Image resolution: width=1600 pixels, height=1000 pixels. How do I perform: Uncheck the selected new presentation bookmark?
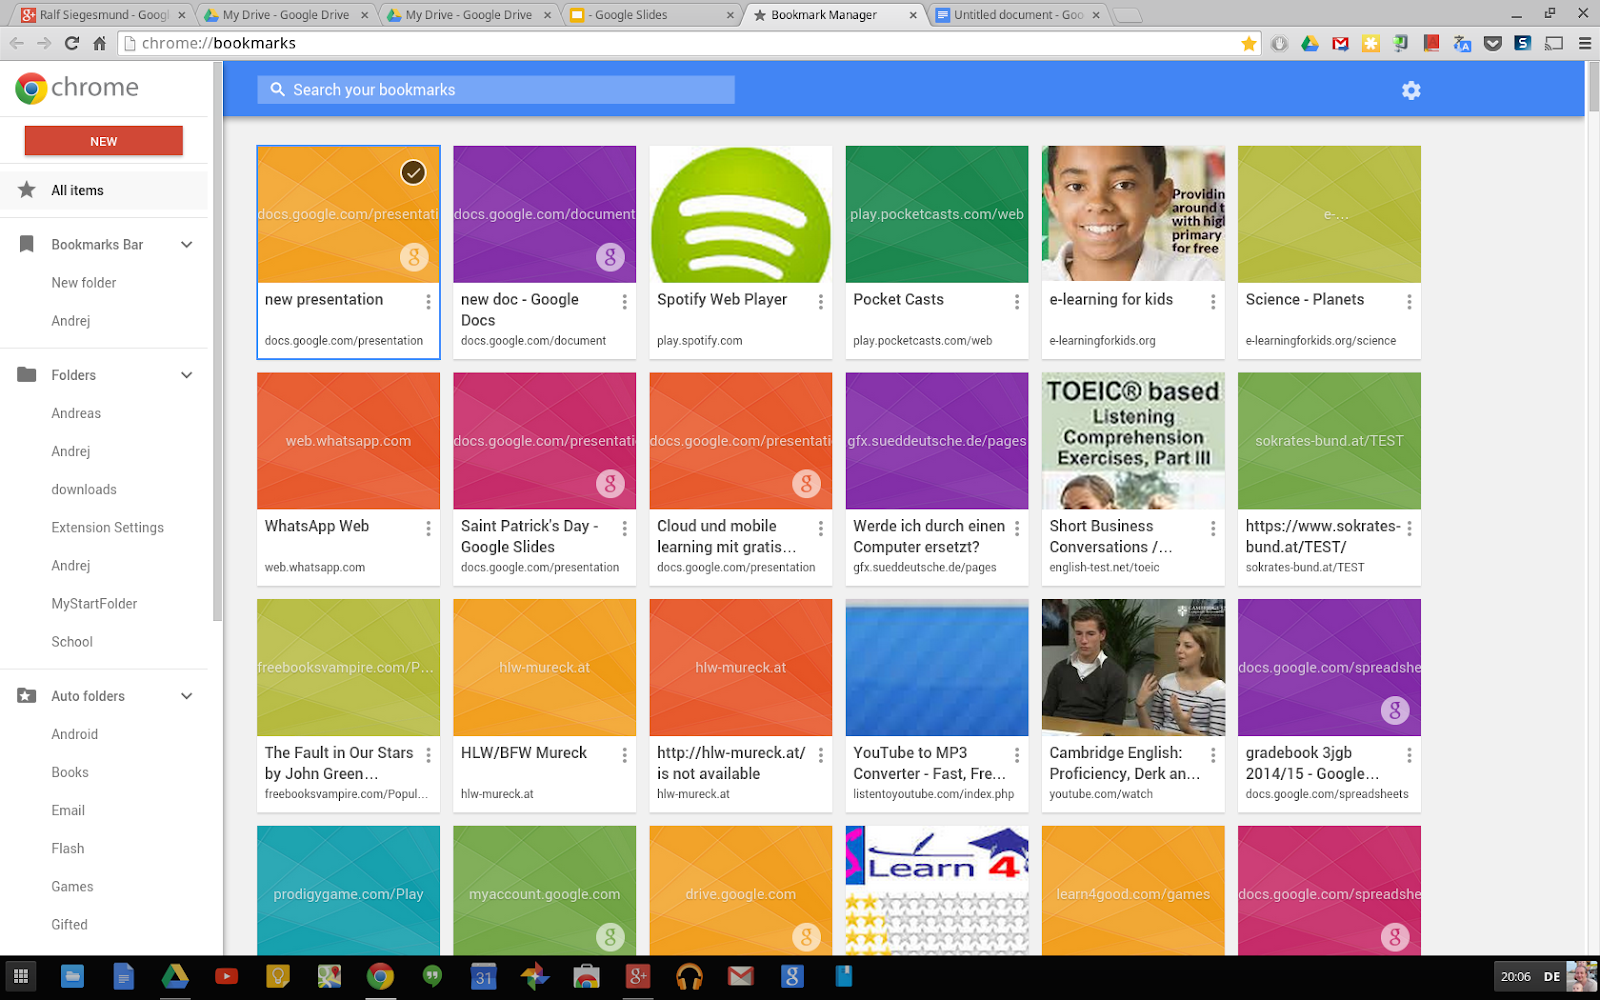tap(413, 172)
